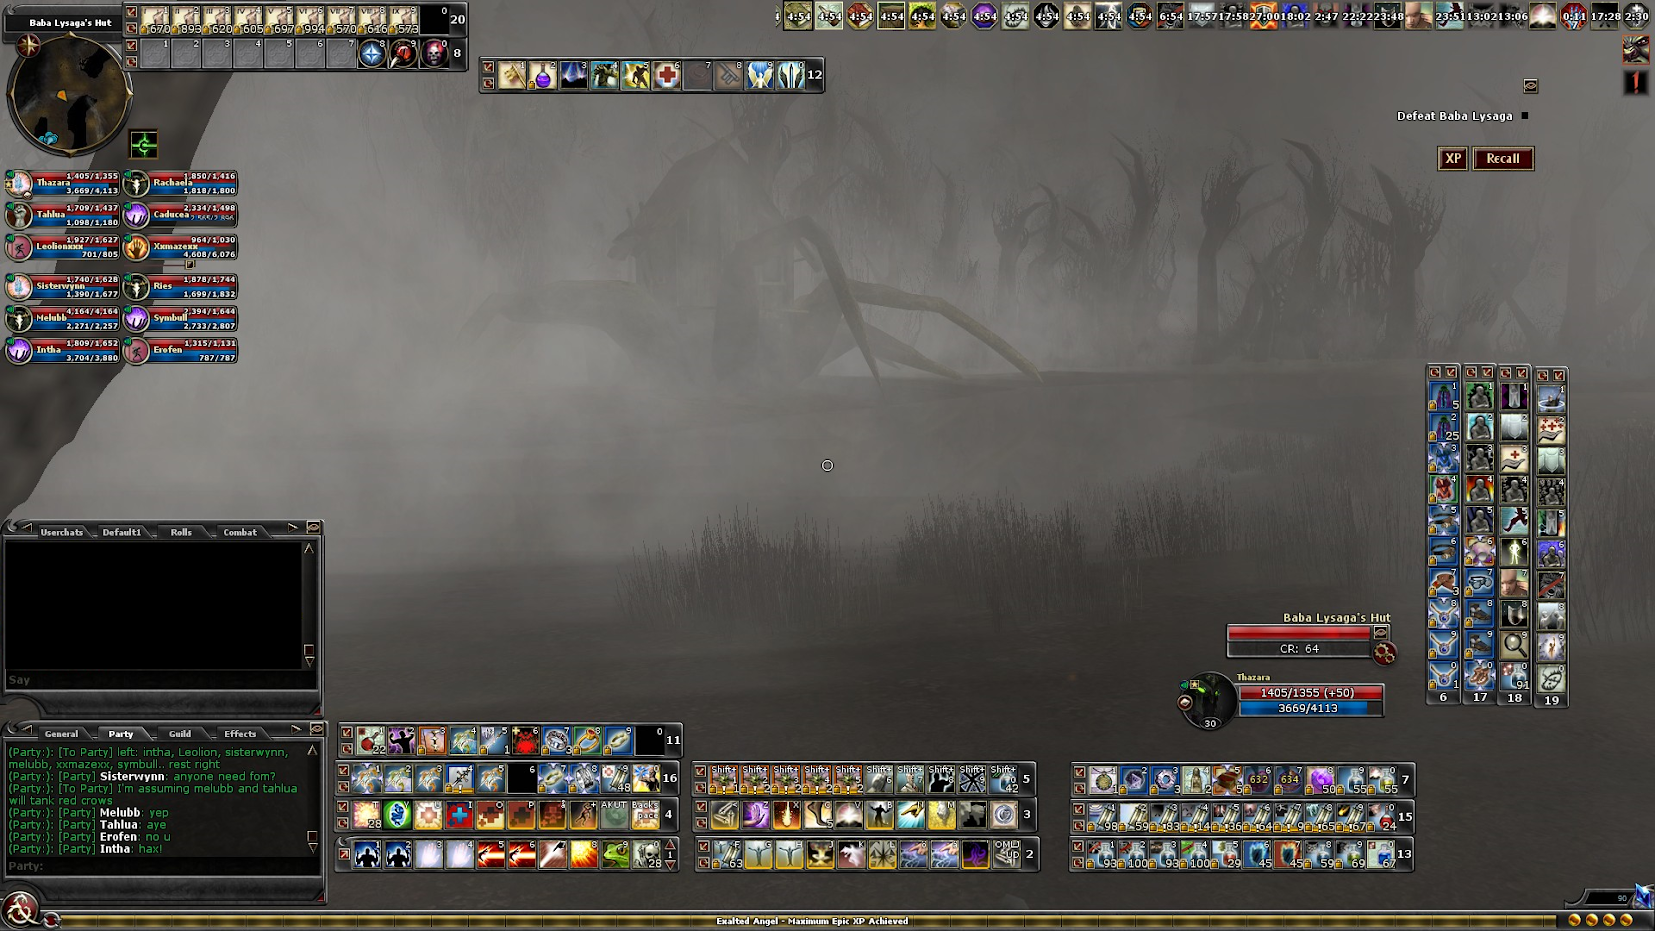Activate the foot icon ability on hotbar 3
The width and height of the screenshot is (1655, 931).
(818, 815)
